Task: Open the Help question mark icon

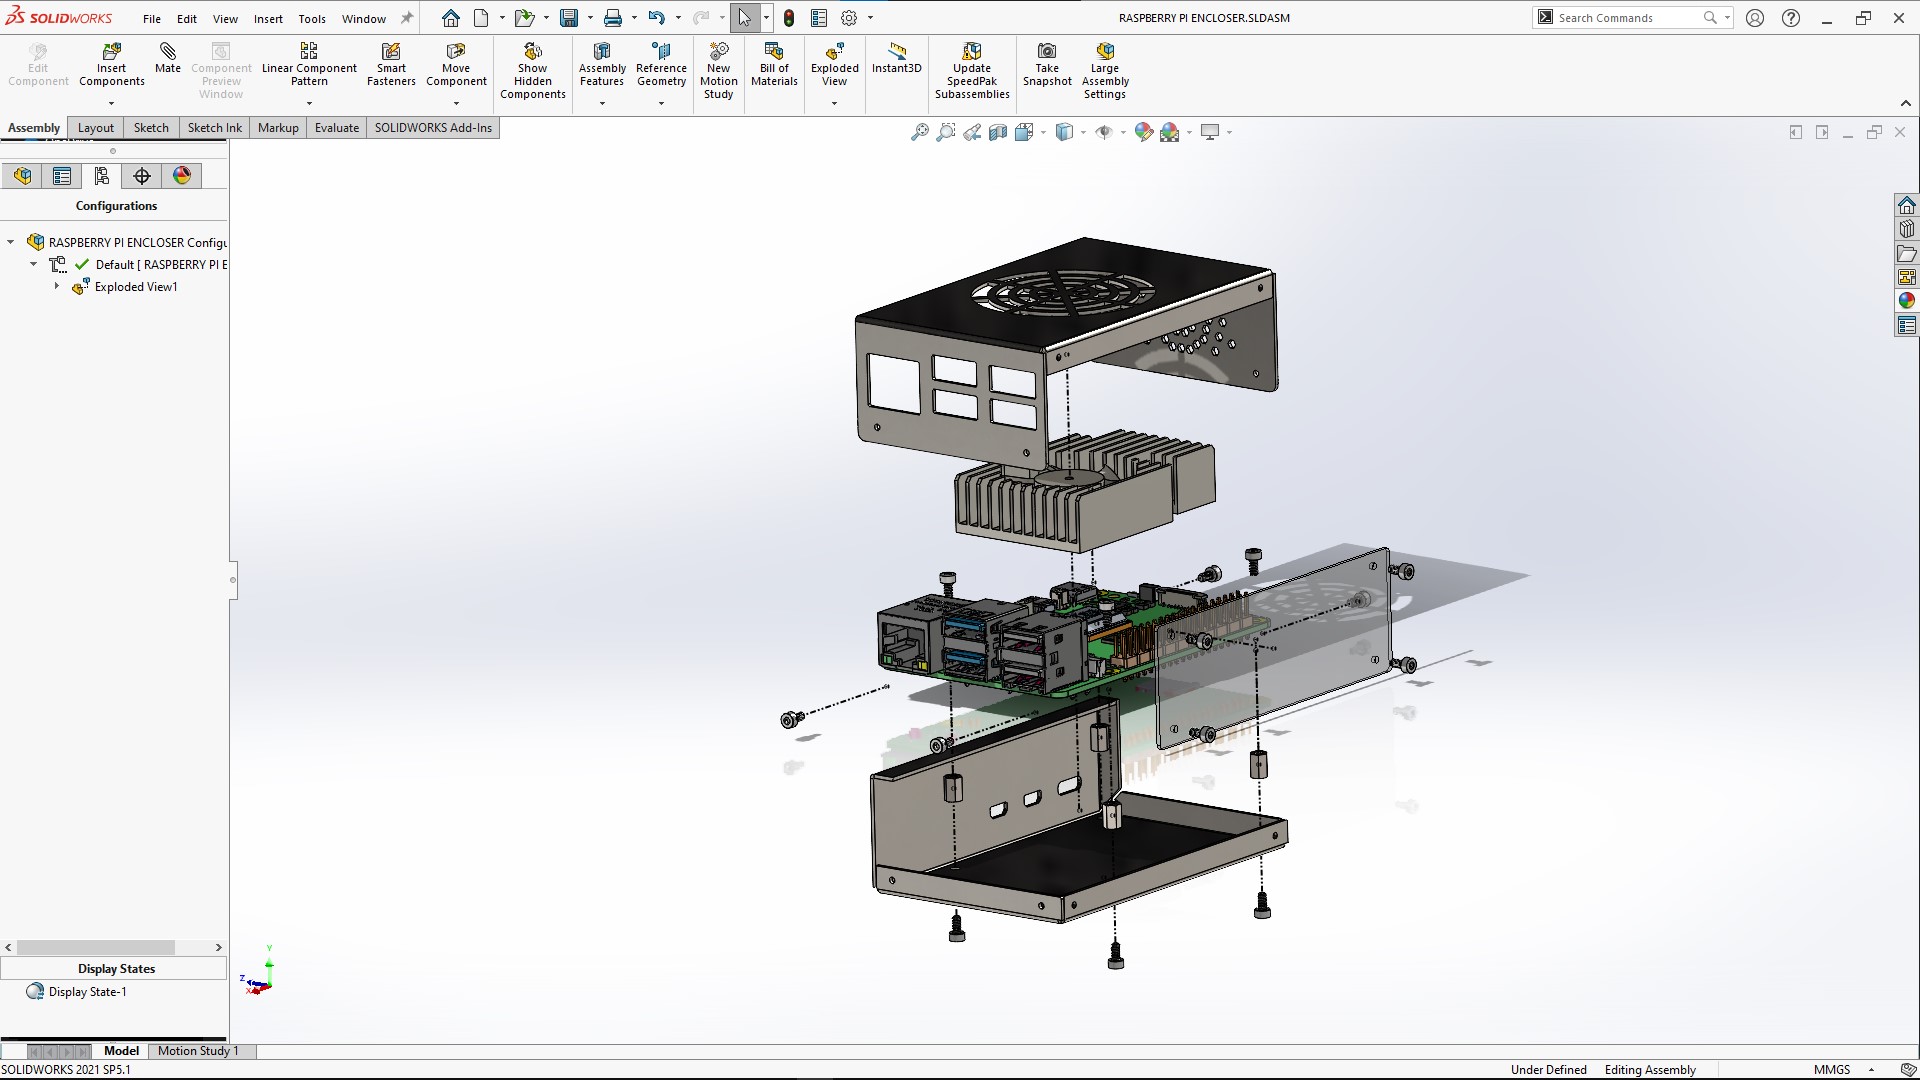Action: [1791, 18]
